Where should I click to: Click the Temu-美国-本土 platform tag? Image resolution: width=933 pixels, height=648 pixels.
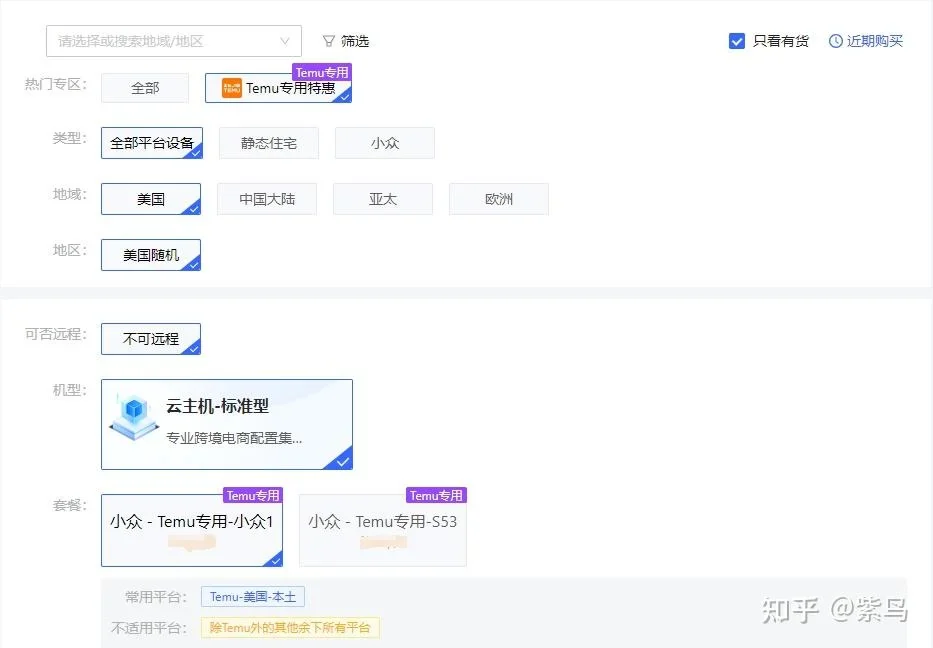(253, 597)
